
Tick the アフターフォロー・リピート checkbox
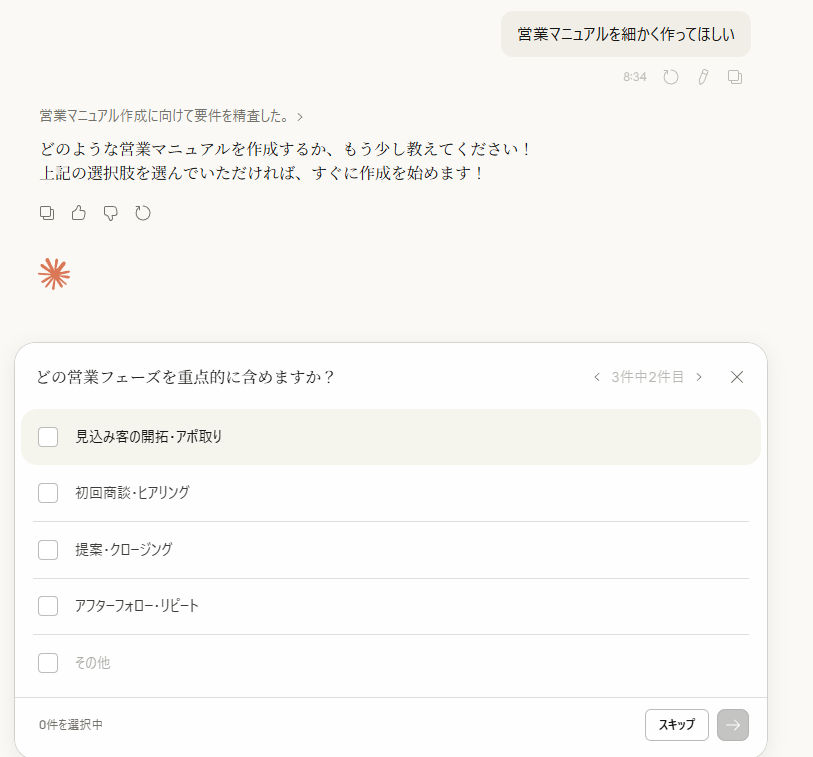pos(48,606)
